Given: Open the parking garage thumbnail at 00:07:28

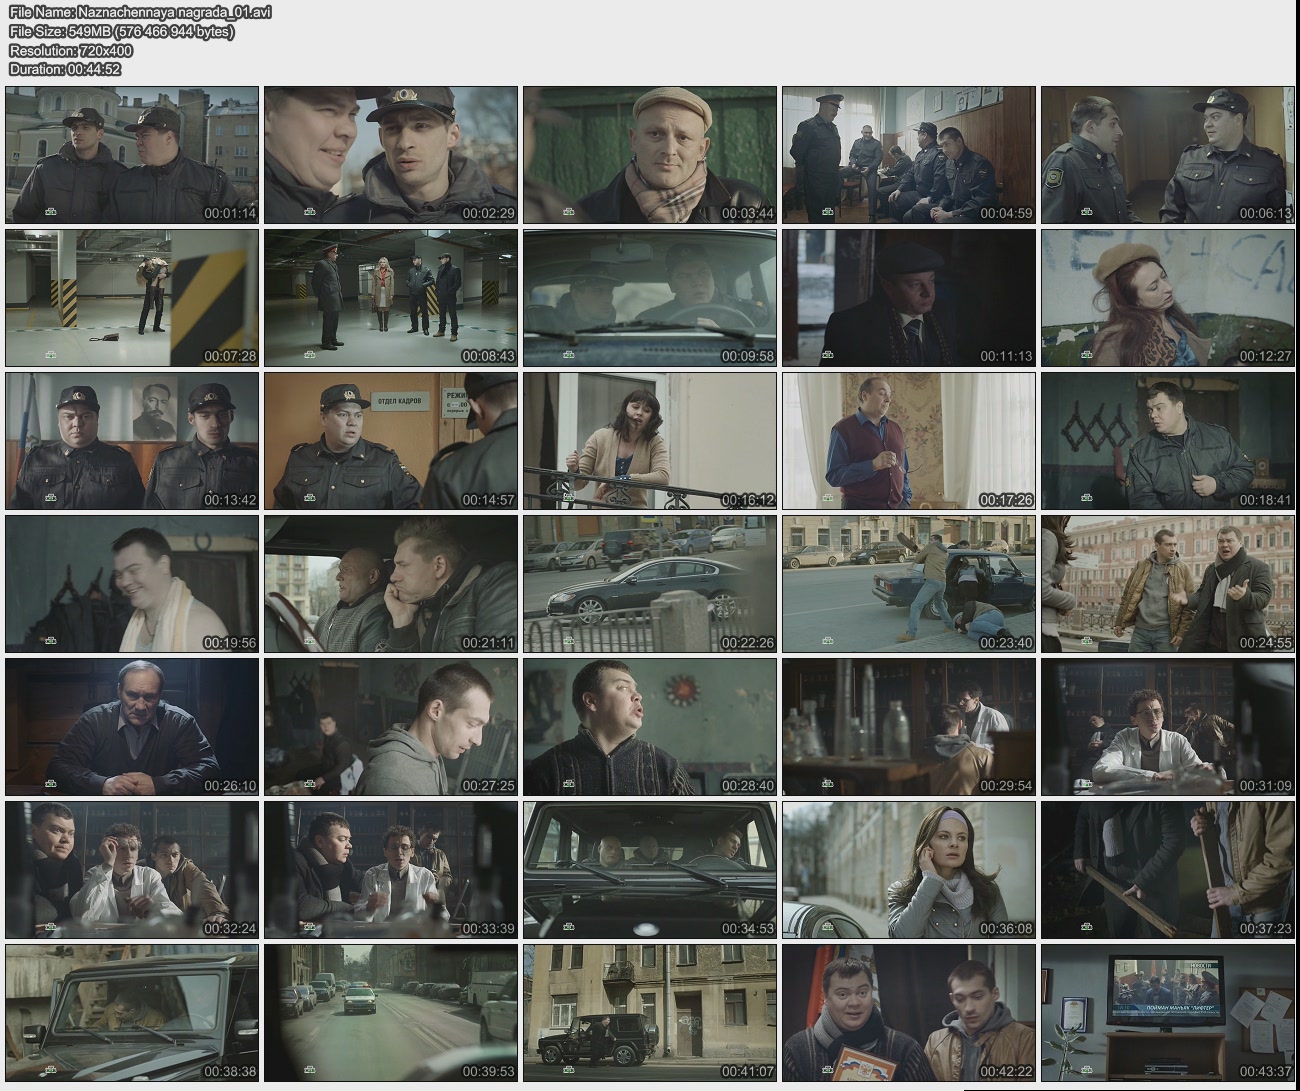Looking at the screenshot, I should 132,298.
